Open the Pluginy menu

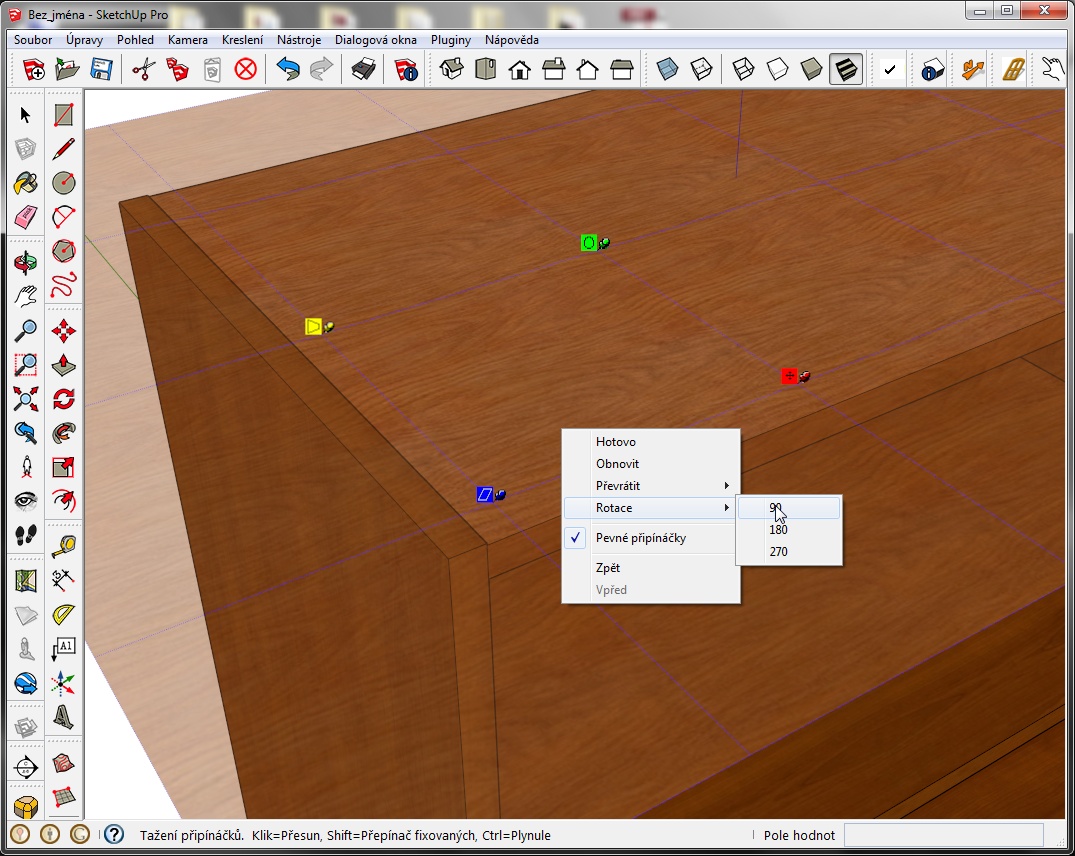point(450,40)
